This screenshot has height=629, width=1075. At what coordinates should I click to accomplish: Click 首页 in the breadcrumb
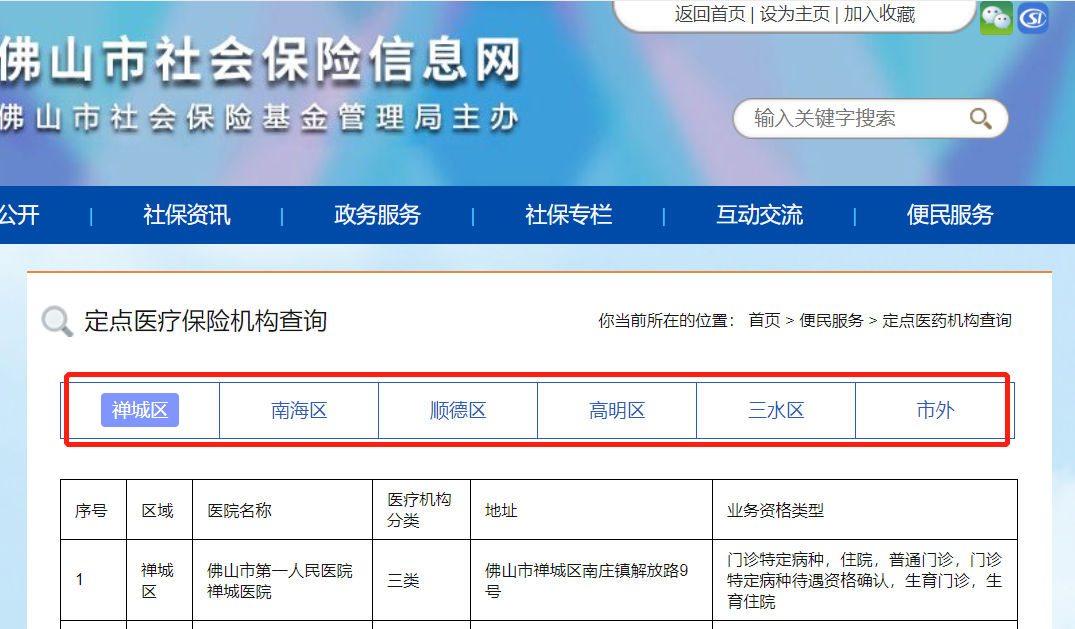coord(764,320)
